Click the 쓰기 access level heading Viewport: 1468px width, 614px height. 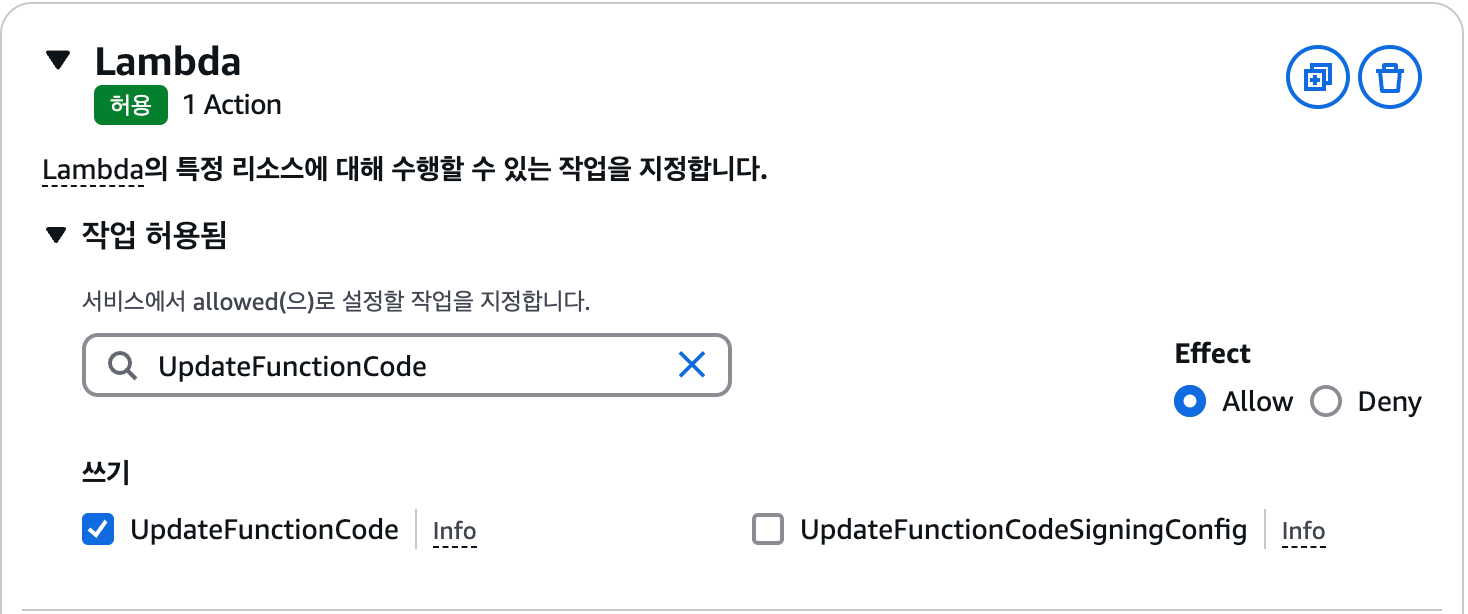coord(105,473)
